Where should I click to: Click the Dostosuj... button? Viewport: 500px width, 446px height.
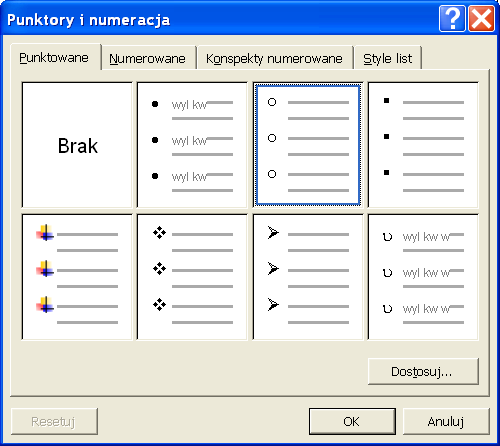pos(423,371)
